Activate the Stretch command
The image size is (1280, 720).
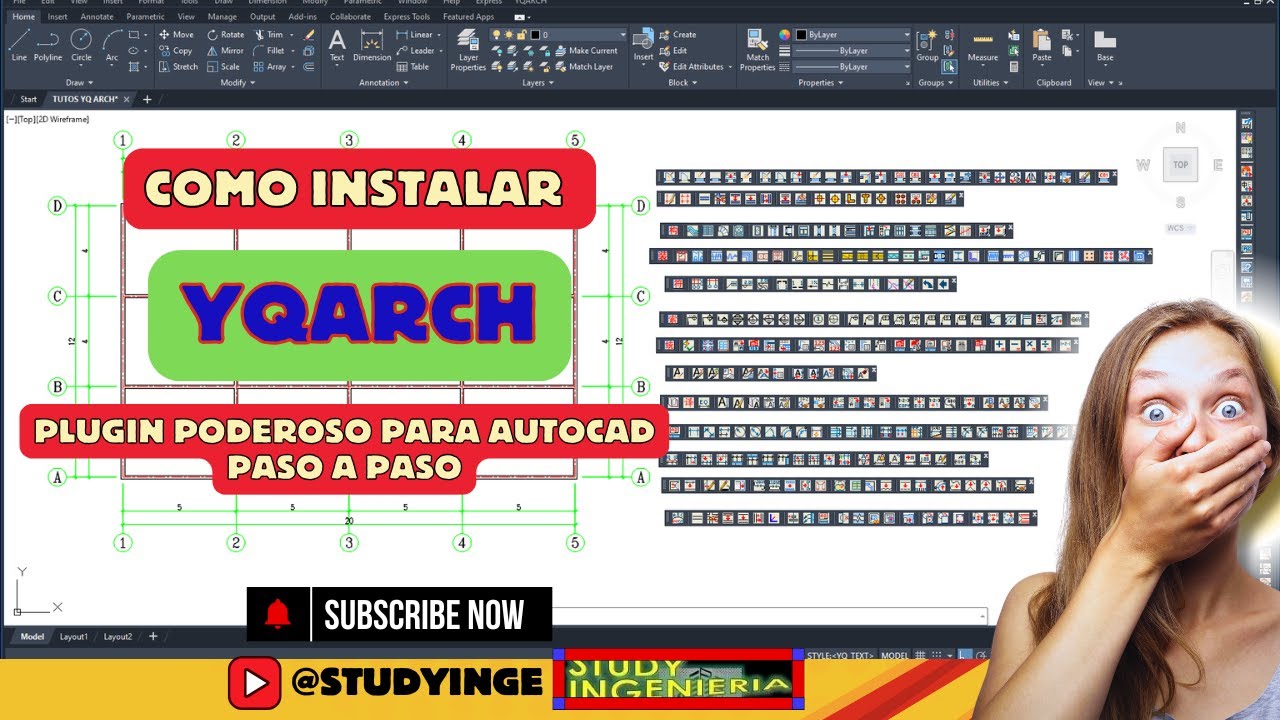click(178, 67)
